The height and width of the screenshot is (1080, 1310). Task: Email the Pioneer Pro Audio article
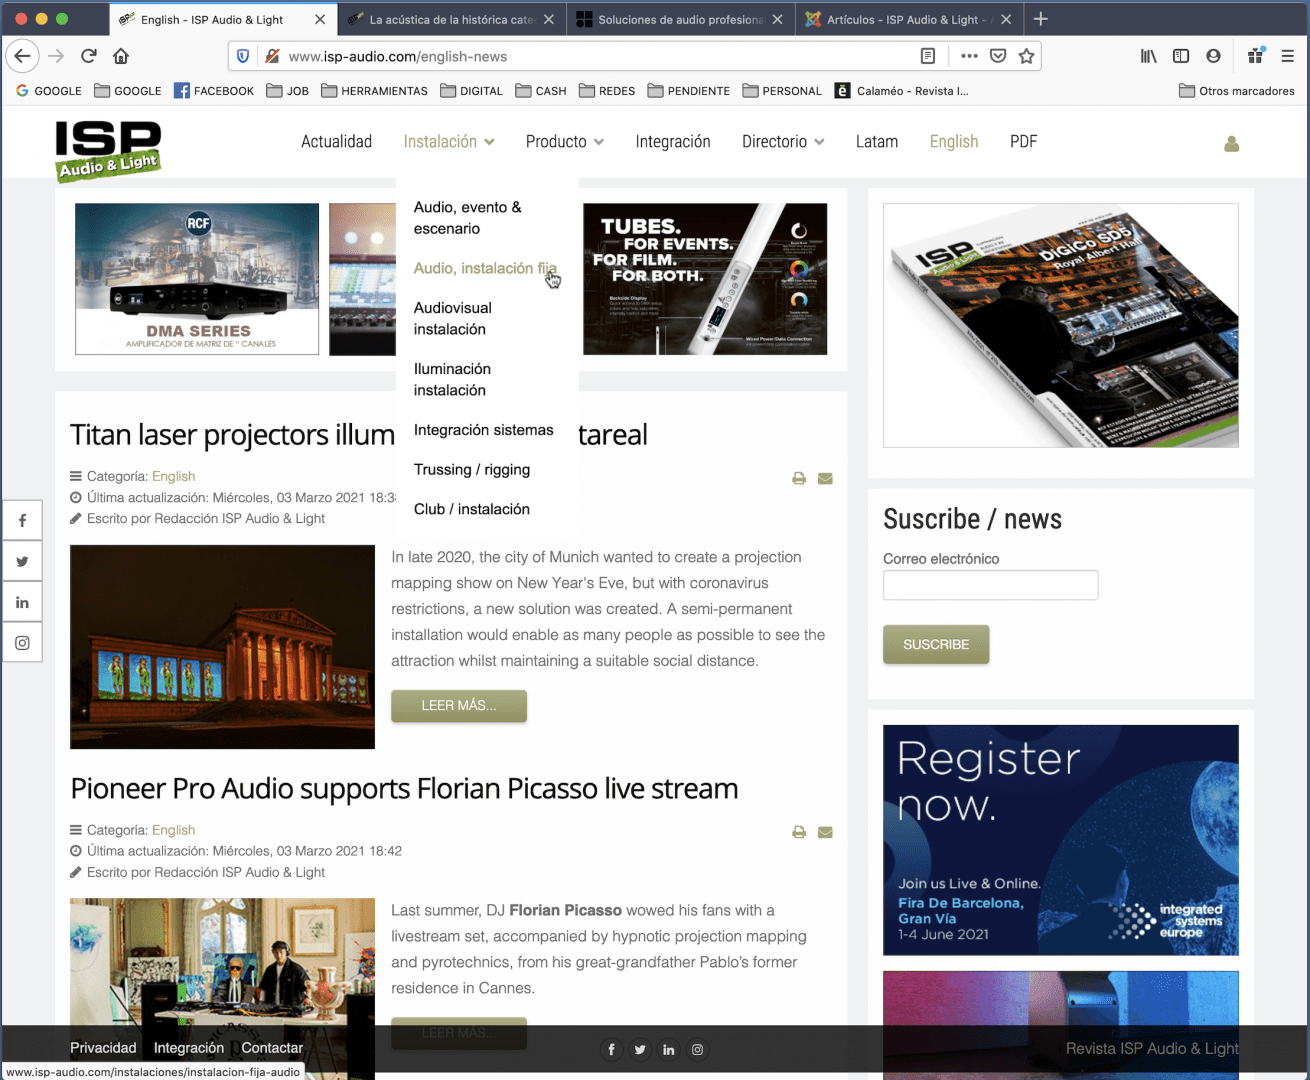[x=825, y=832]
